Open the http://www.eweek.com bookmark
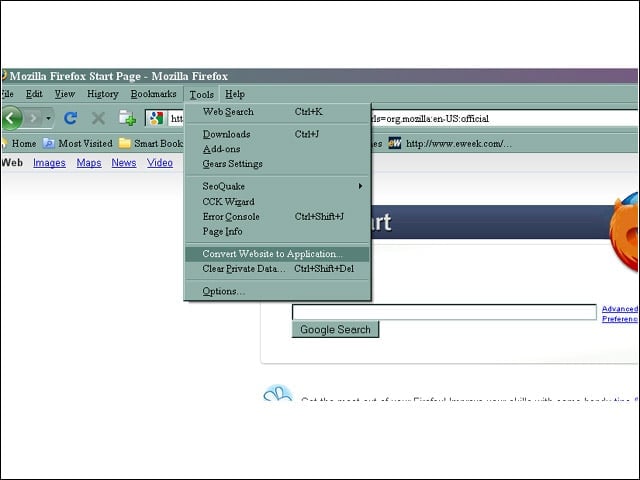The height and width of the screenshot is (480, 640). 459,144
